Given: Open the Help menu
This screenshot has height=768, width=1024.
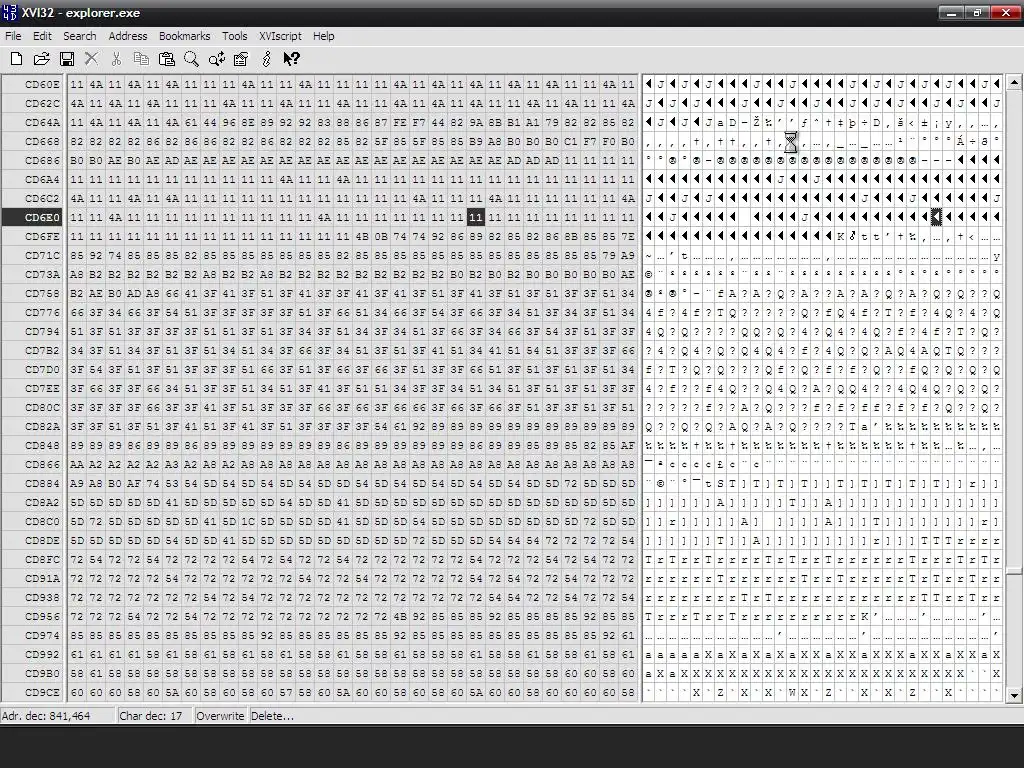Looking at the screenshot, I should 323,36.
